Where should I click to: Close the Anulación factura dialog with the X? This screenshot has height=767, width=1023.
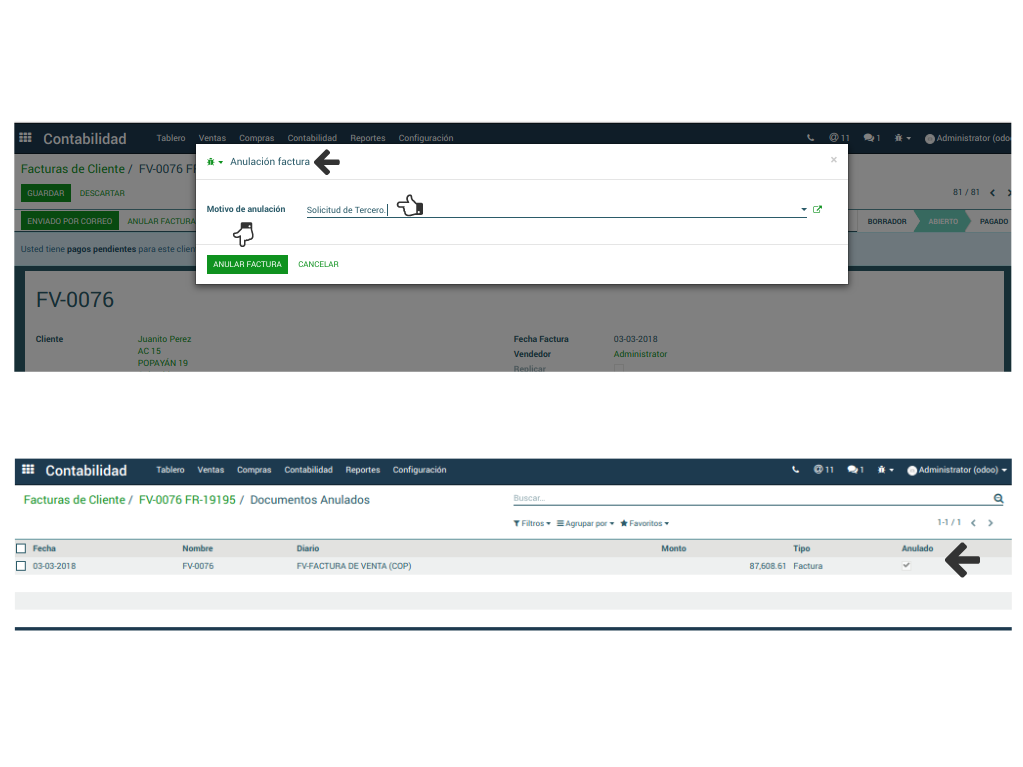tap(834, 160)
